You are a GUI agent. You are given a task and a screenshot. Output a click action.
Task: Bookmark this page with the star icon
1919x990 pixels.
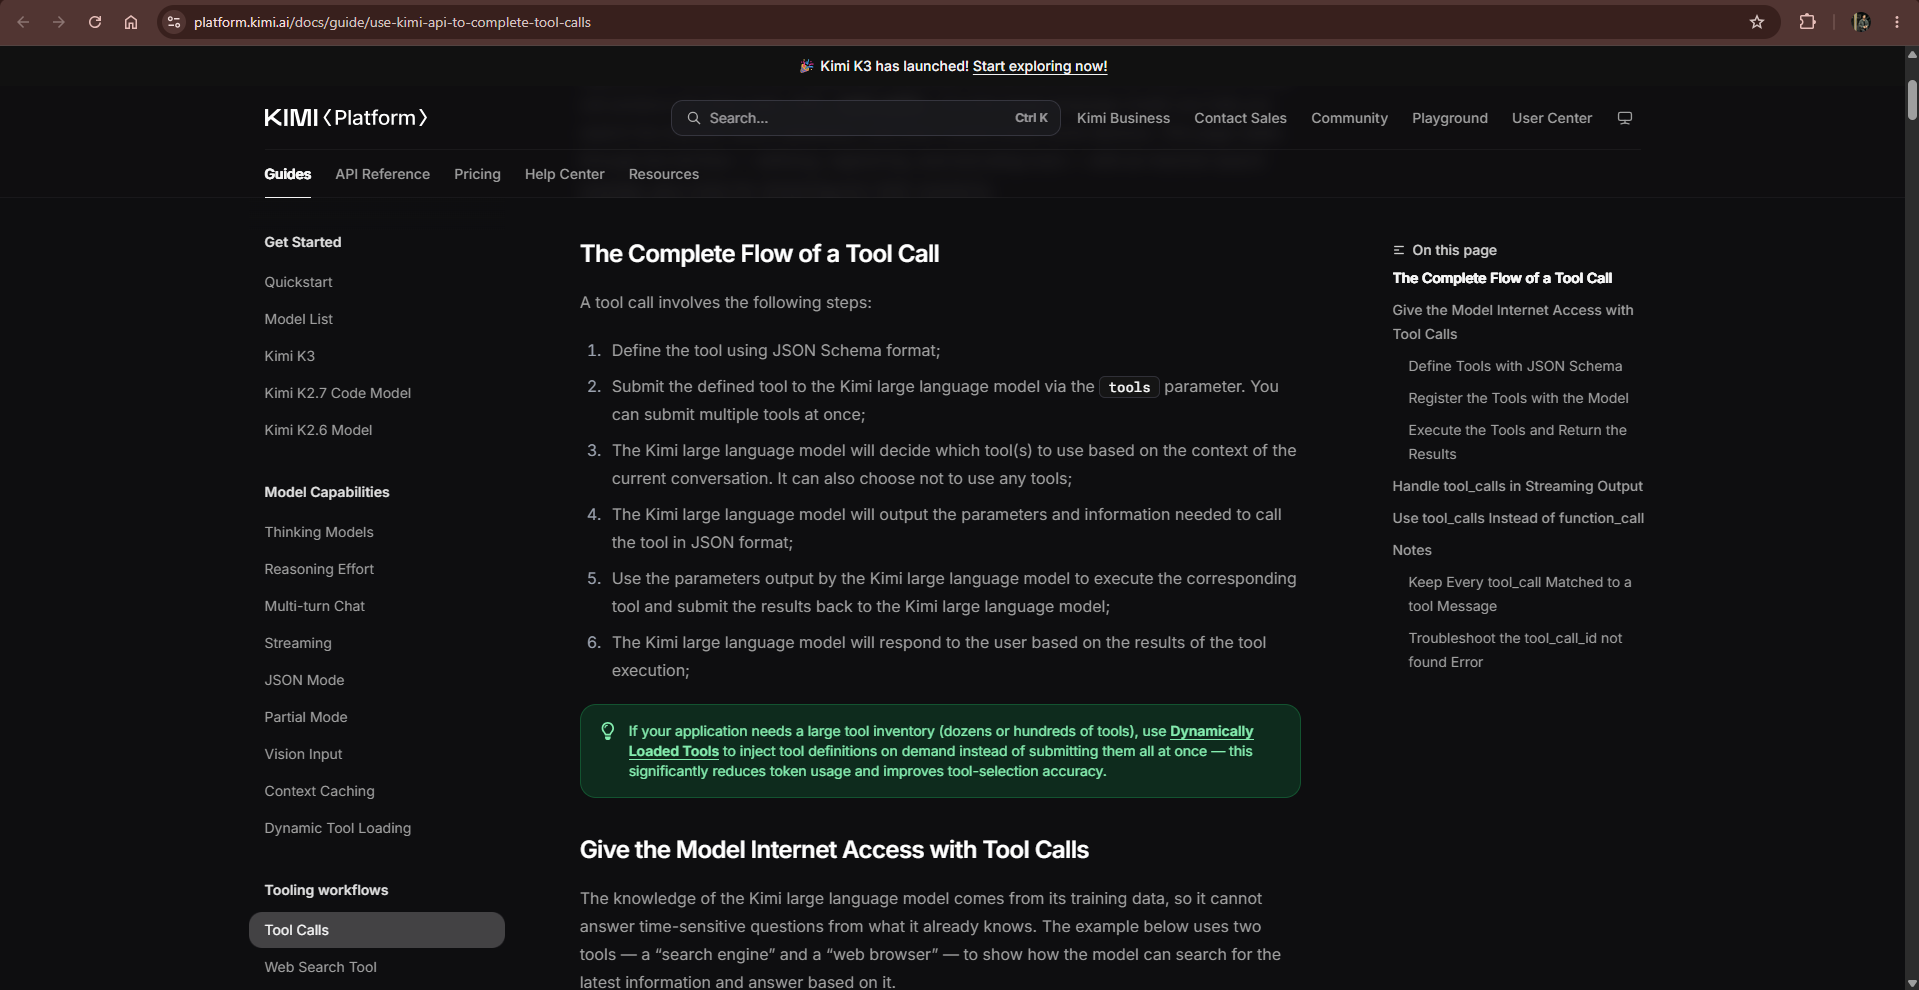tap(1757, 22)
